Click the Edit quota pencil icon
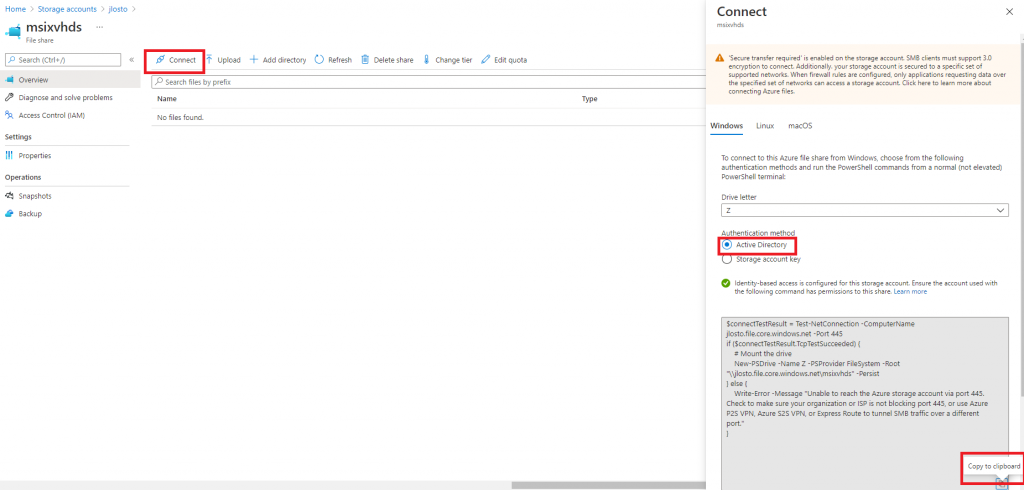The height and width of the screenshot is (490, 1024). 485,59
